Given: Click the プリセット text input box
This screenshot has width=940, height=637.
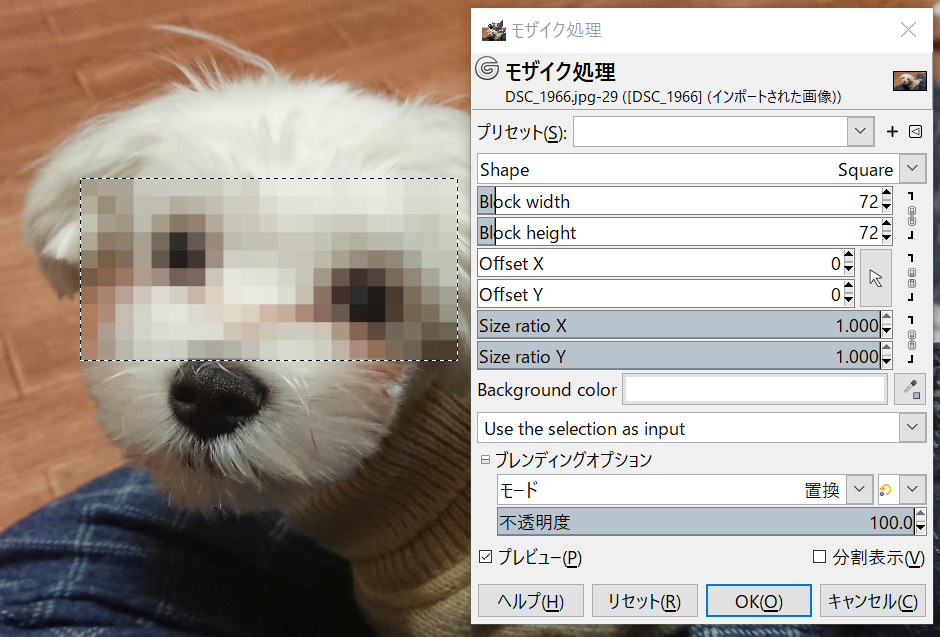Looking at the screenshot, I should (x=710, y=131).
